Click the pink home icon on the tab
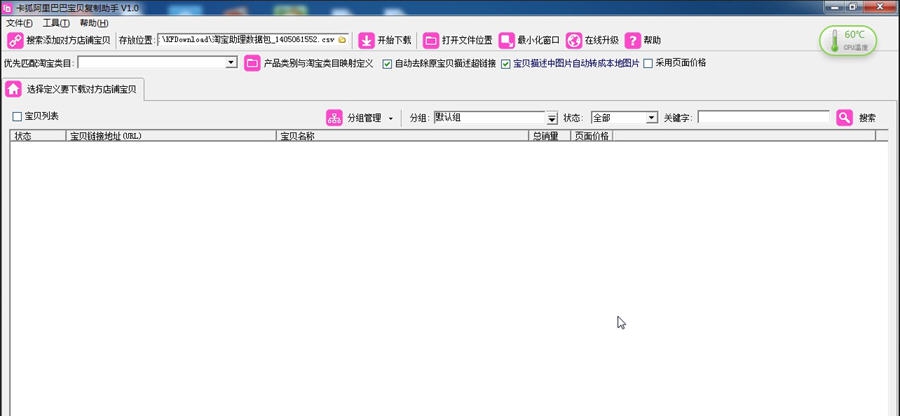The height and width of the screenshot is (416, 900). click(x=13, y=89)
